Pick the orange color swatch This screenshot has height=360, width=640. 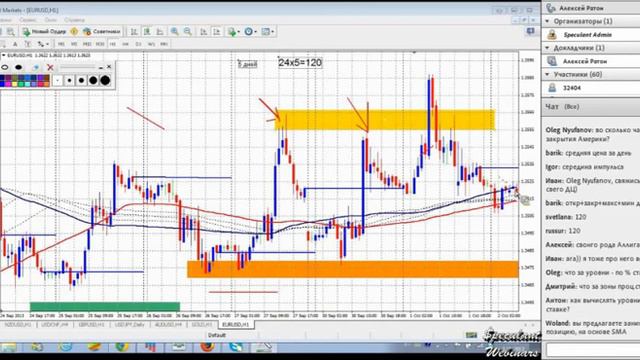pos(47,84)
